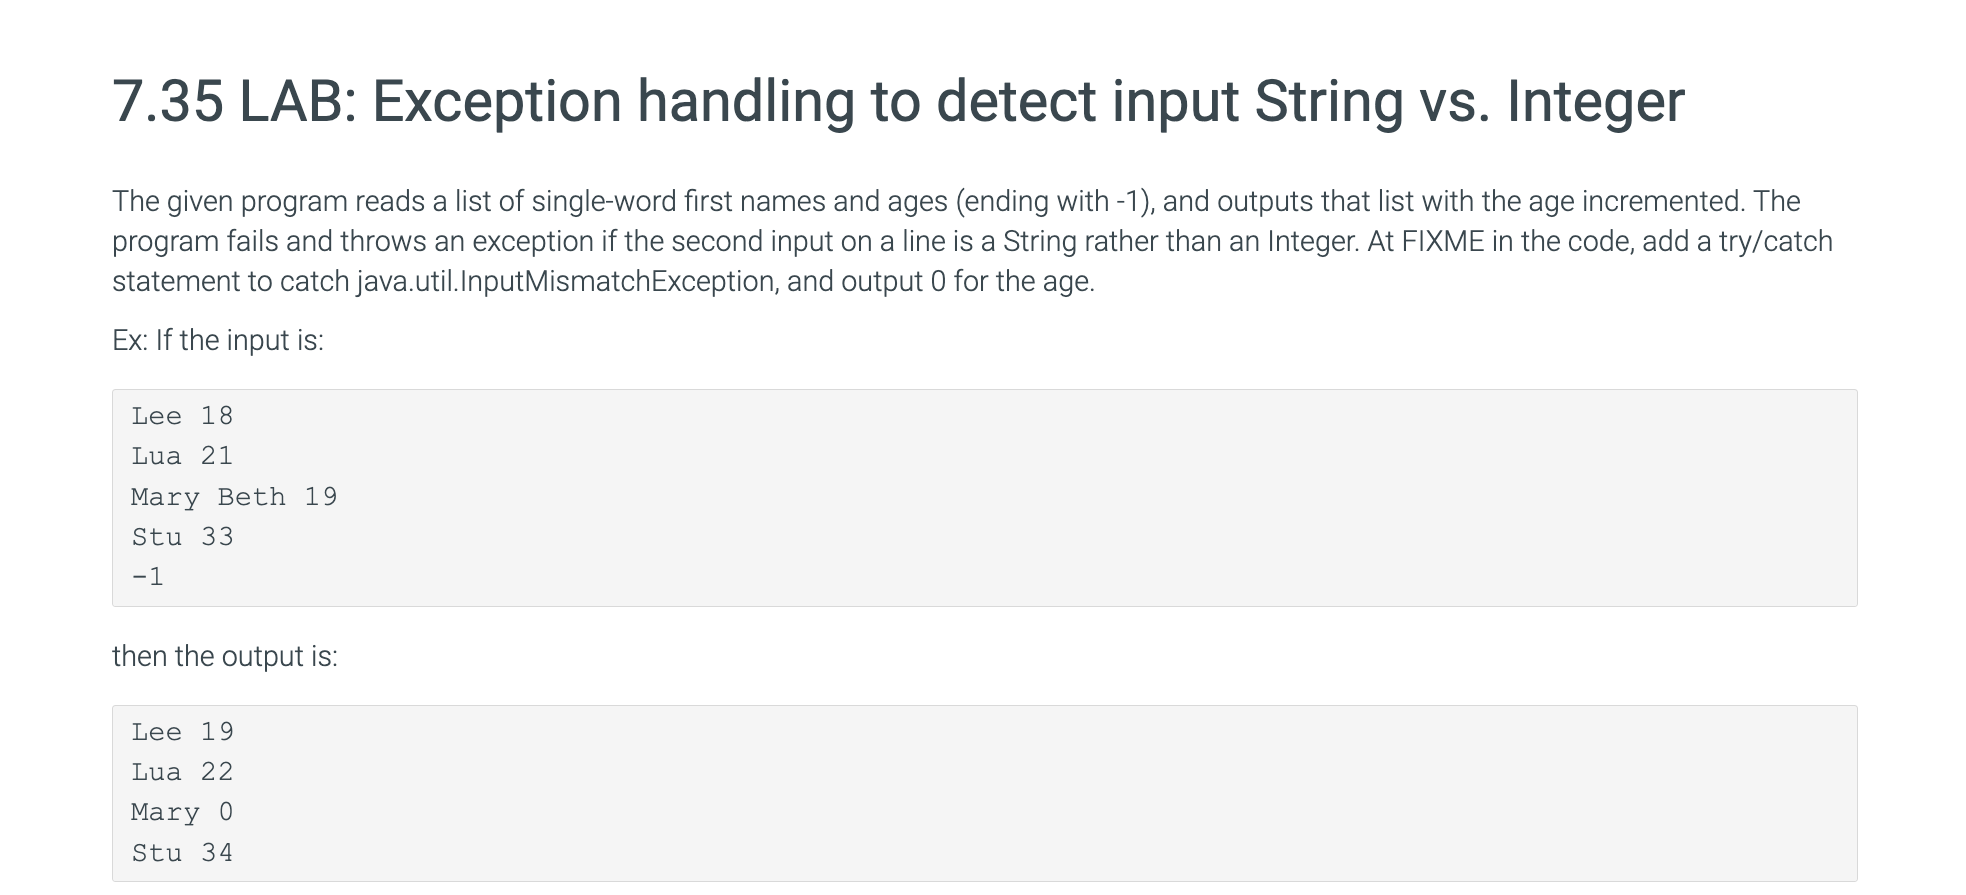Click the word 'Integer' in the heading
Image resolution: width=1966 pixels, height=895 pixels.
[1596, 102]
